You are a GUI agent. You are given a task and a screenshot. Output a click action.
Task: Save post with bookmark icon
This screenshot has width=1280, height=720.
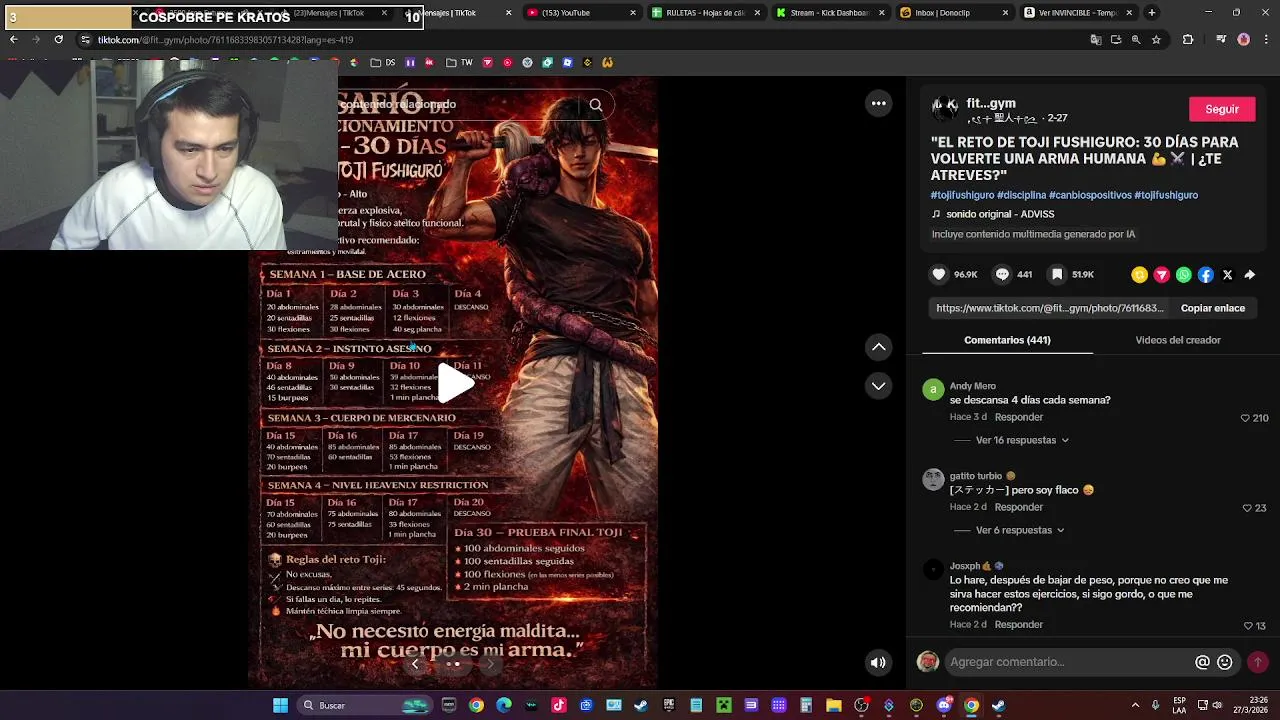(x=1057, y=274)
